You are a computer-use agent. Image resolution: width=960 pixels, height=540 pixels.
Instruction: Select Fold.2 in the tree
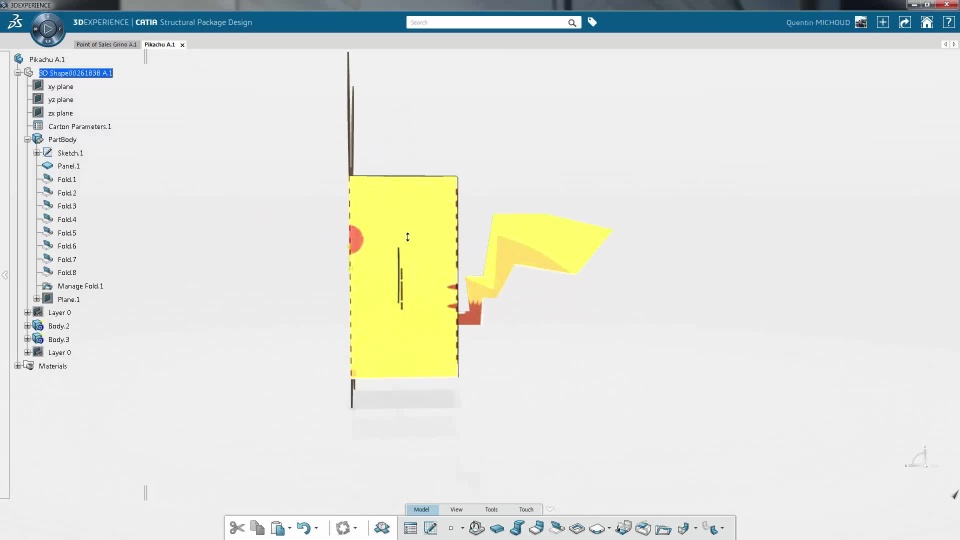point(67,193)
